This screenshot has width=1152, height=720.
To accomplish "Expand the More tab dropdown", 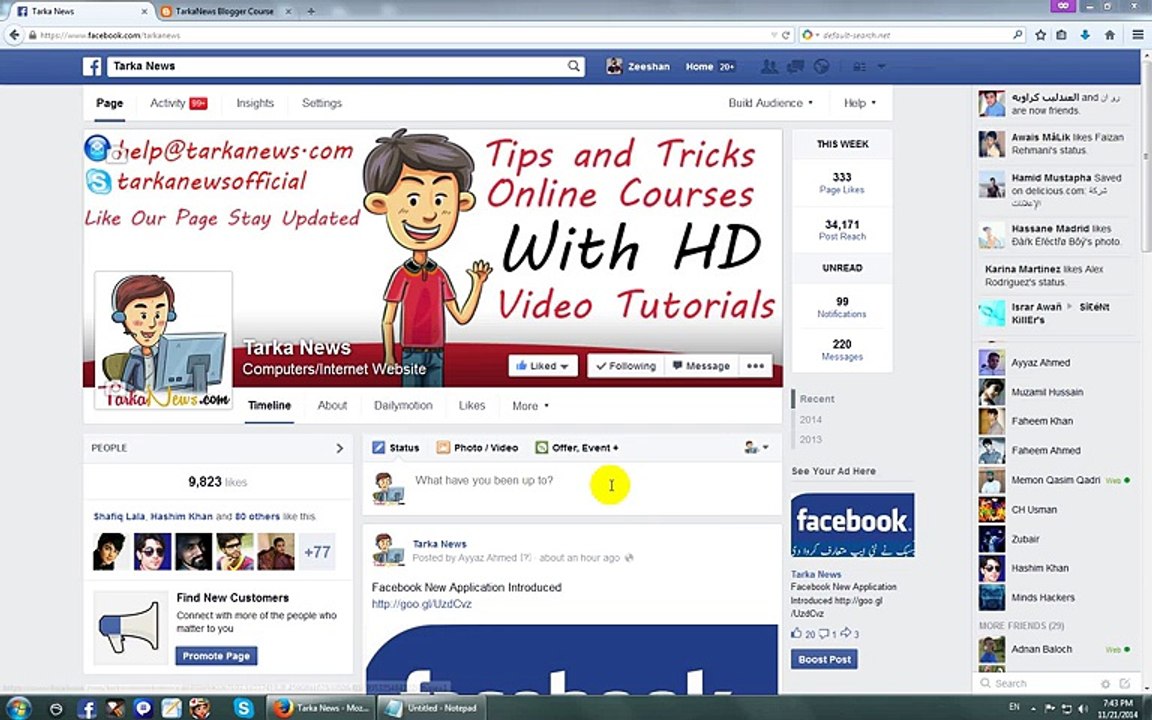I will click(x=530, y=406).
